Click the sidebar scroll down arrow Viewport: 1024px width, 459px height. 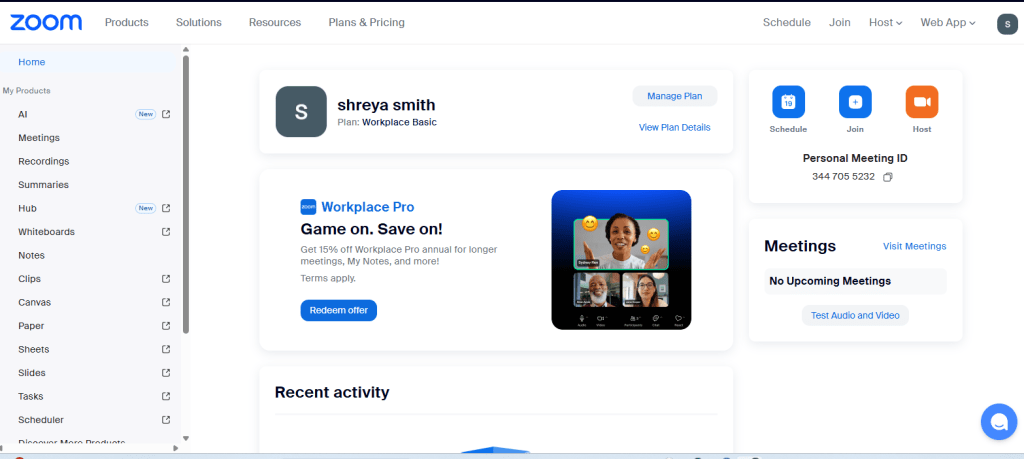[185, 439]
